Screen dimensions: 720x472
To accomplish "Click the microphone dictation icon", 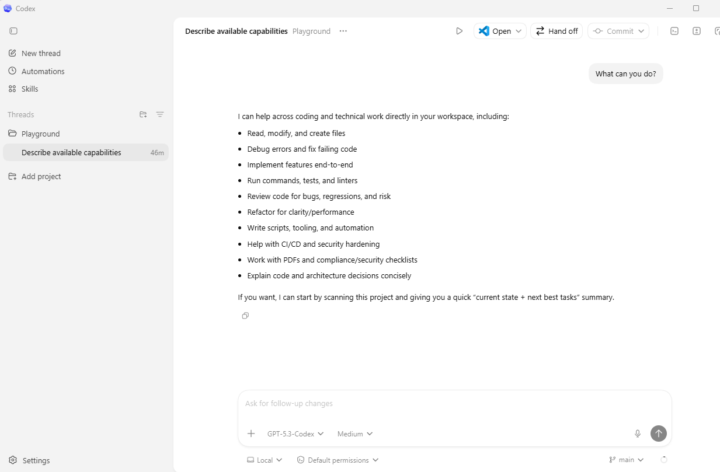I will [x=637, y=434].
